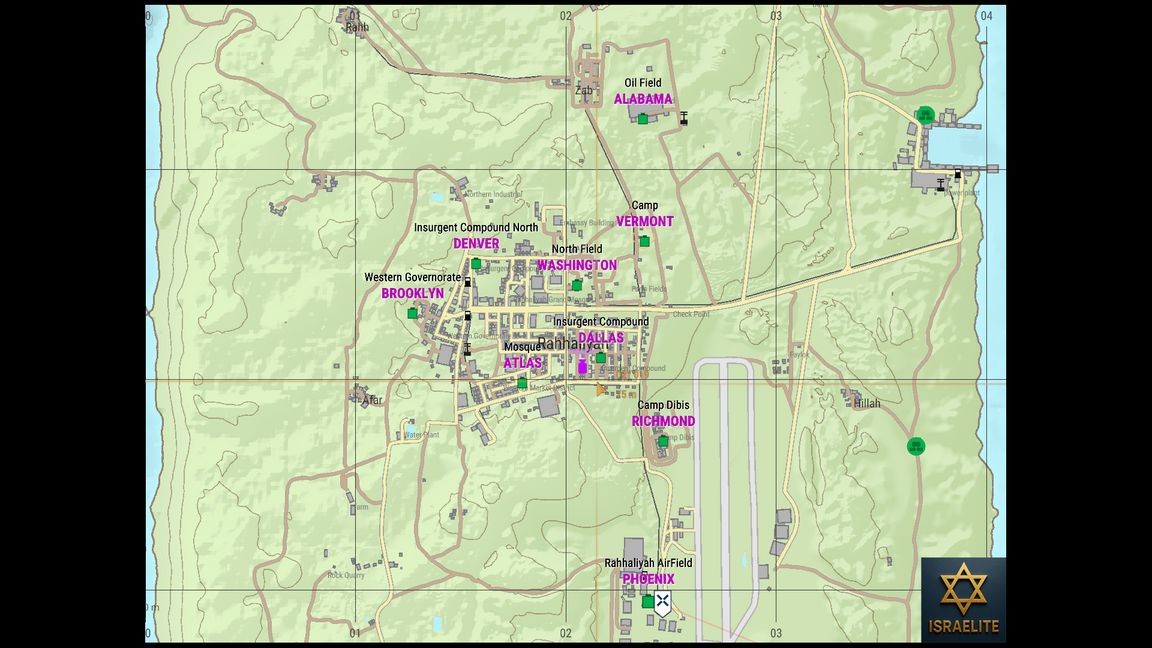The width and height of the screenshot is (1152, 648).
Task: Click the ISRAELITE Star of David logo
Action: point(963,590)
